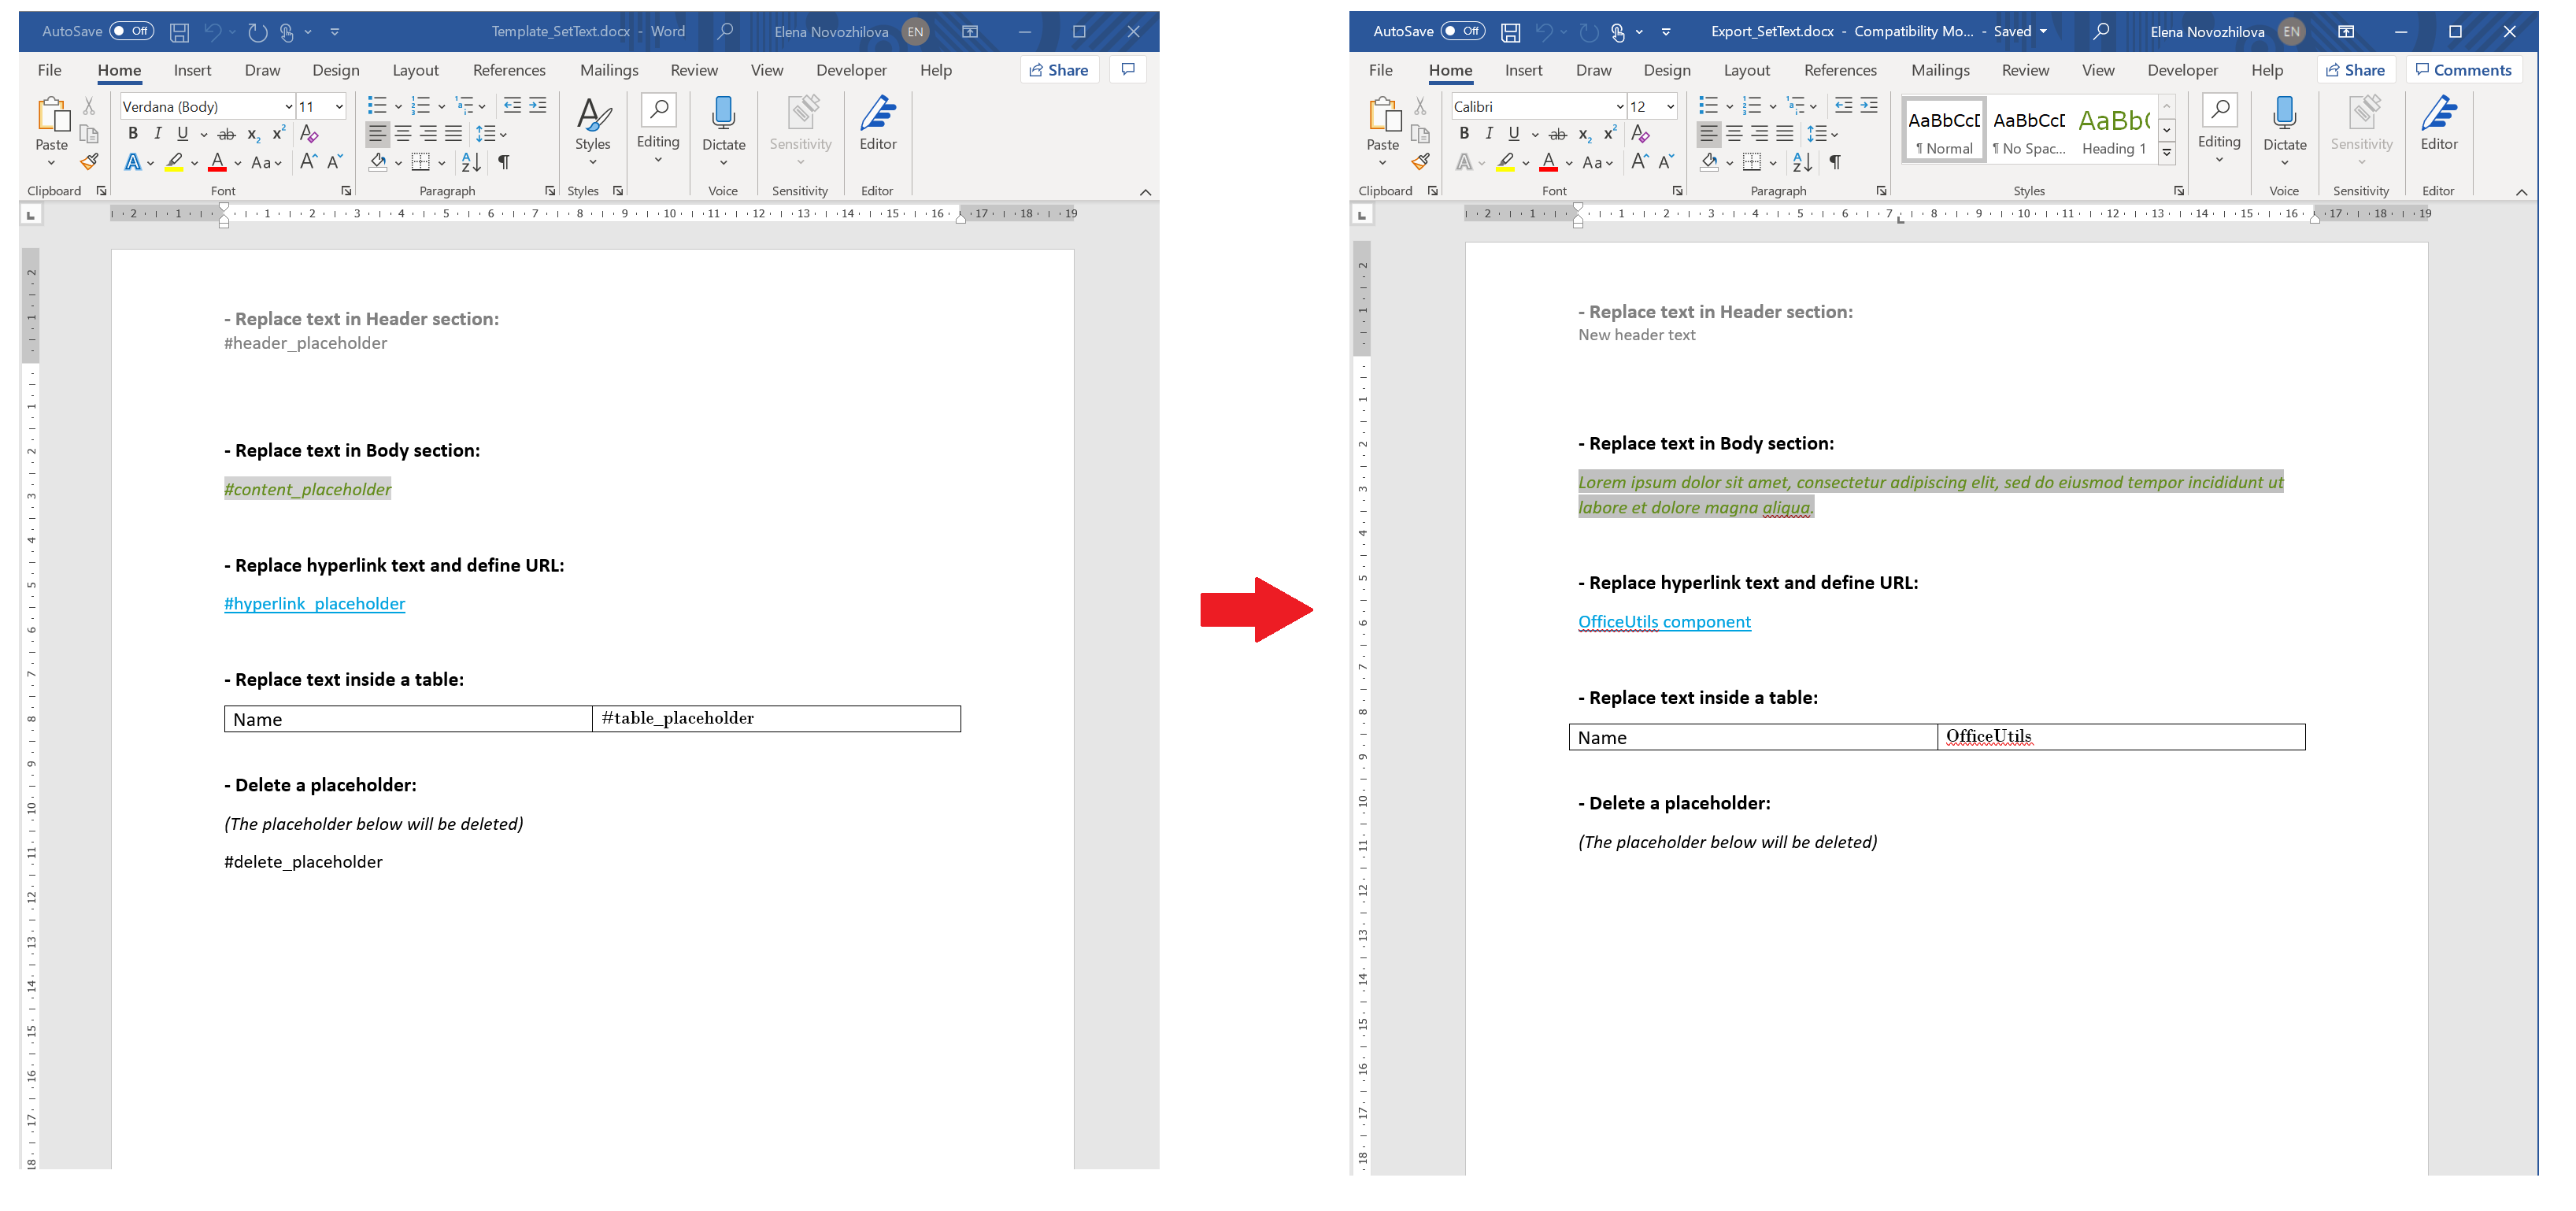Toggle Bold in right window font group
The height and width of the screenshot is (1211, 2576).
(x=1464, y=133)
